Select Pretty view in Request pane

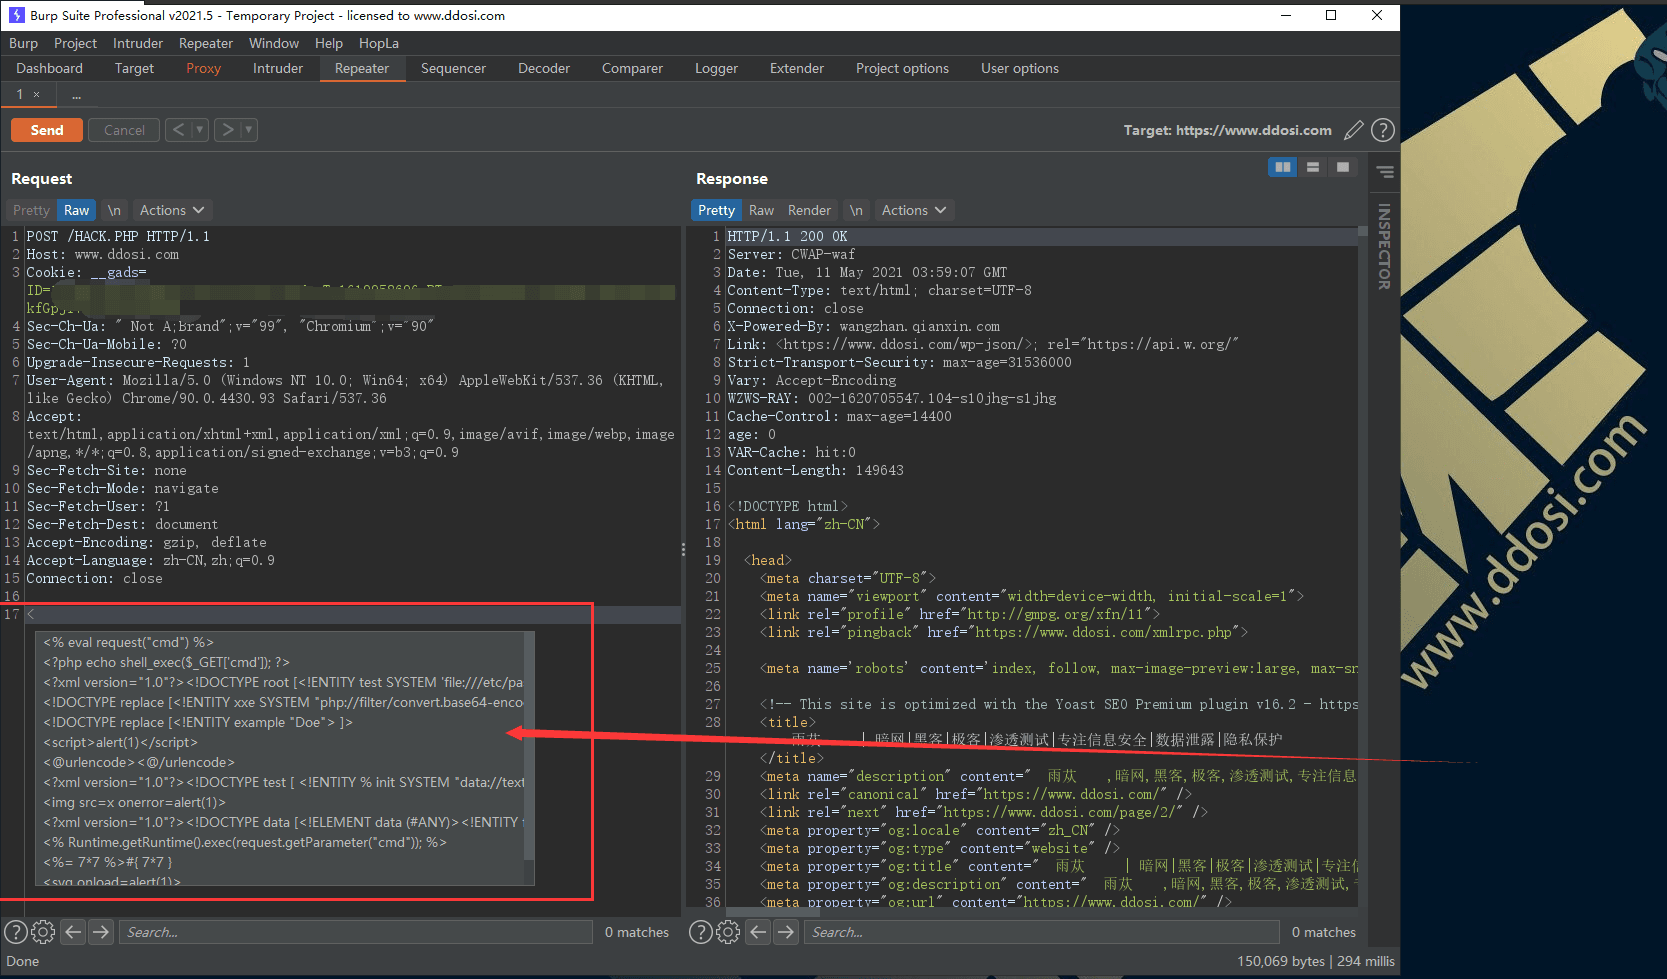[x=31, y=210]
